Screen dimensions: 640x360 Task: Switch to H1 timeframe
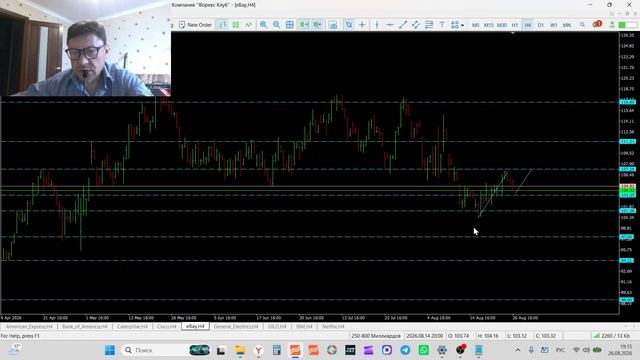tap(515, 25)
